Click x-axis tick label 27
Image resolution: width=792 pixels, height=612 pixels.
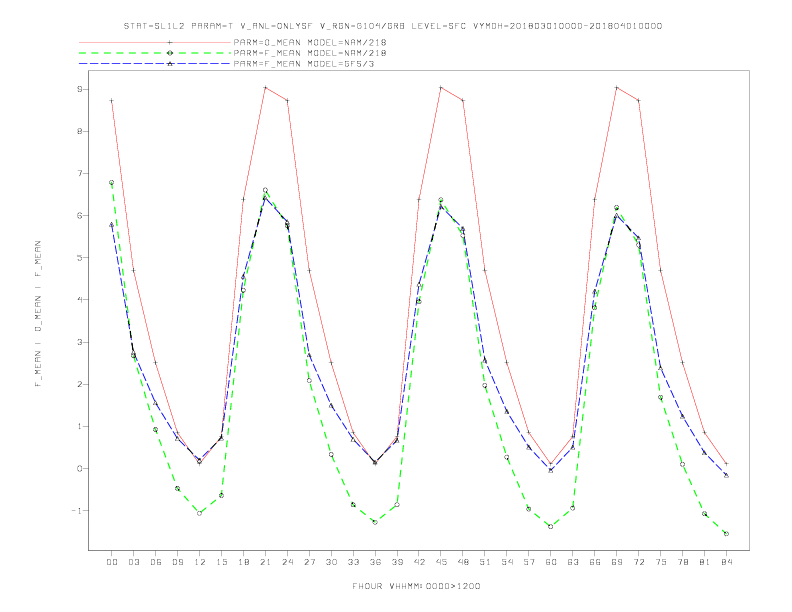pyautogui.click(x=309, y=562)
